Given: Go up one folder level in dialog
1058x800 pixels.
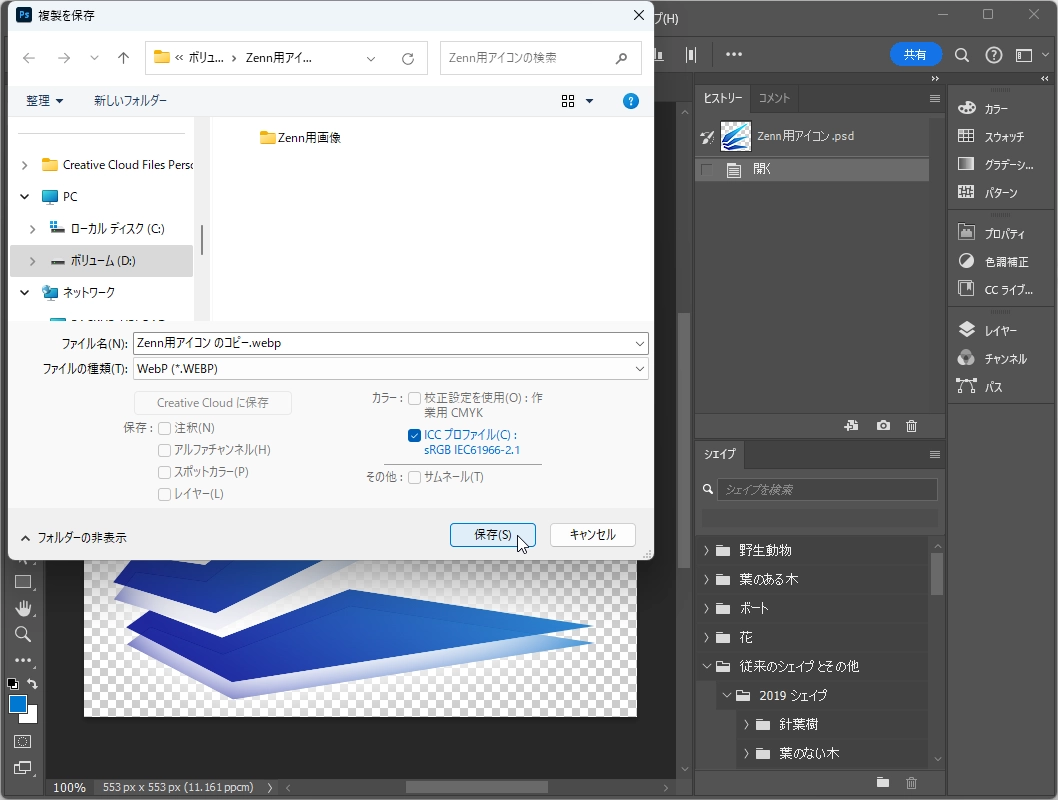Looking at the screenshot, I should [123, 58].
